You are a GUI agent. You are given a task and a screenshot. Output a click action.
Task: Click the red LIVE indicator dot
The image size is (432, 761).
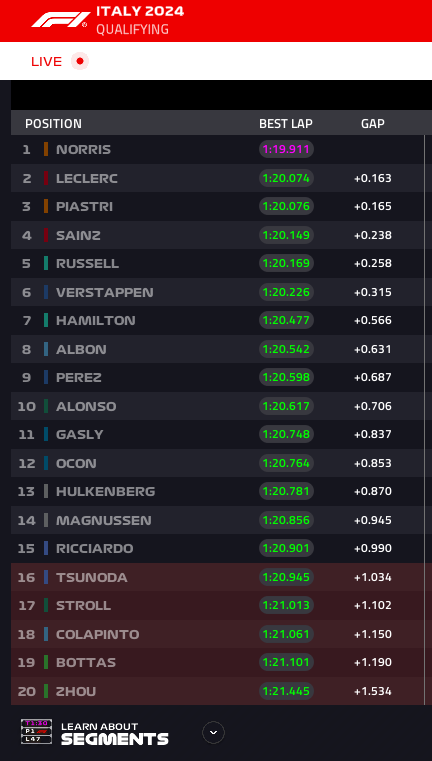click(80, 61)
